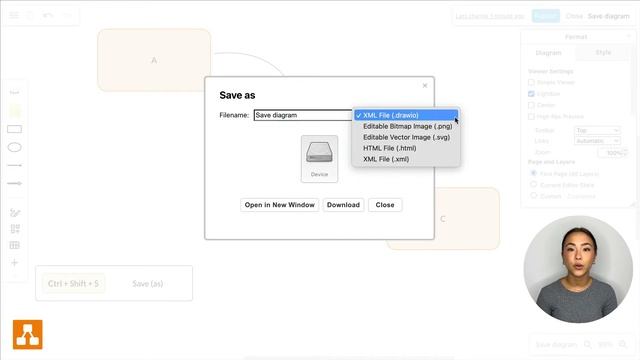Select the plain line connector tool

[15, 165]
